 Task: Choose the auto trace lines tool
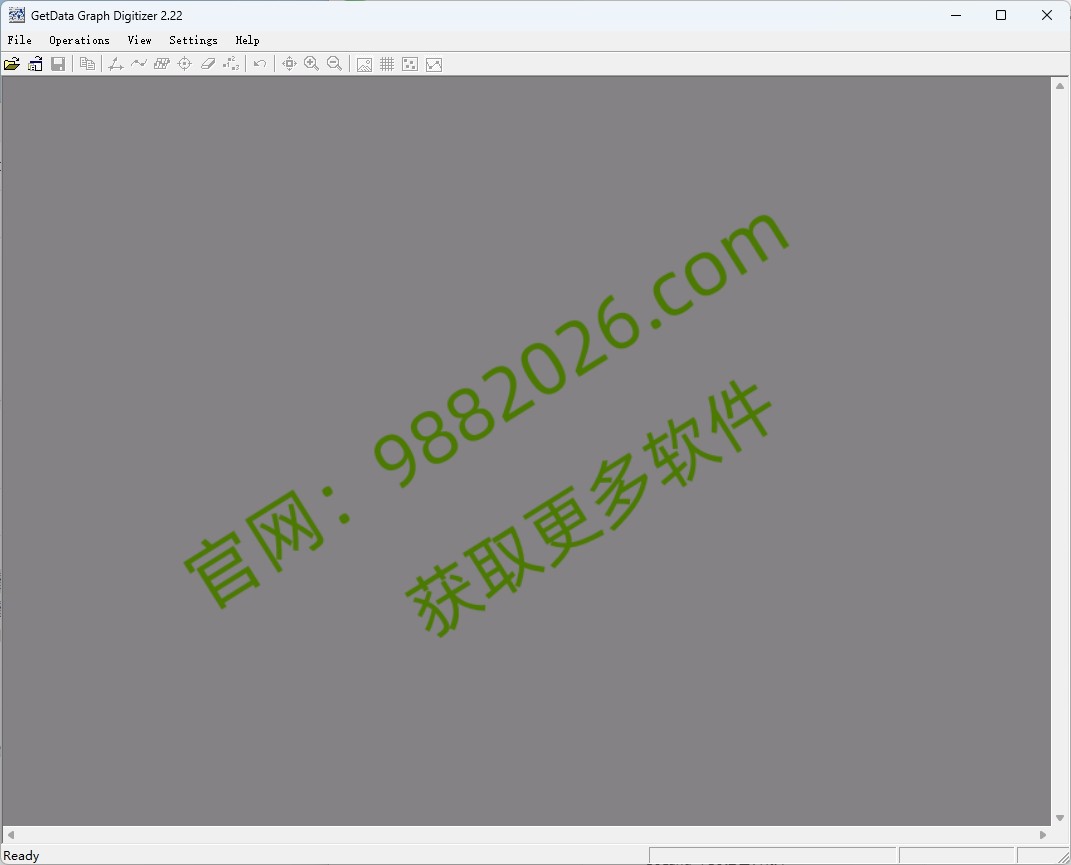click(139, 64)
